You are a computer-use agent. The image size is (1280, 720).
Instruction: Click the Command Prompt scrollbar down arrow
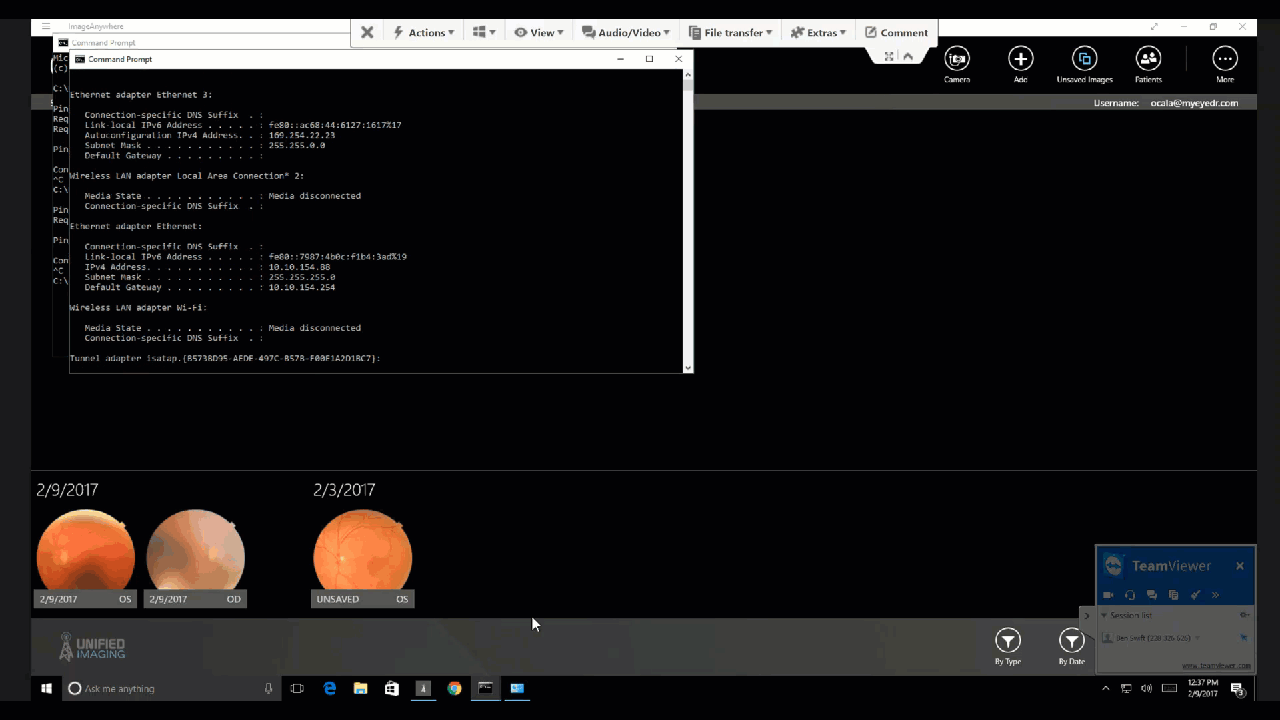[x=687, y=367]
